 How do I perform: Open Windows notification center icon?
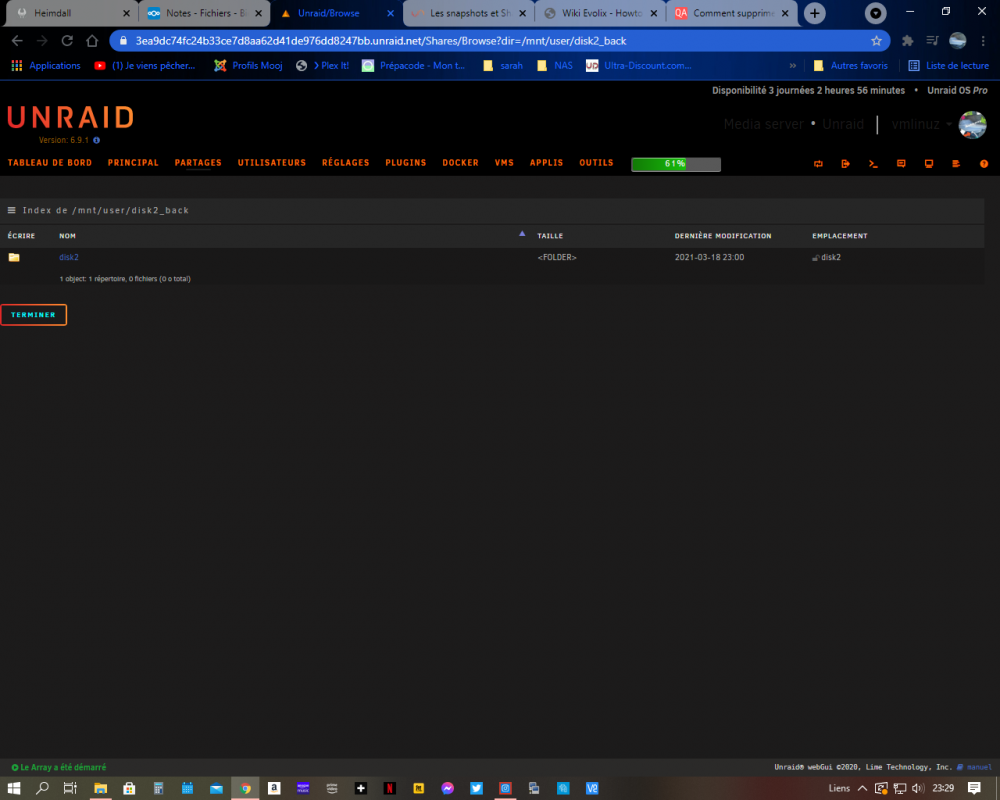[x=974, y=789]
